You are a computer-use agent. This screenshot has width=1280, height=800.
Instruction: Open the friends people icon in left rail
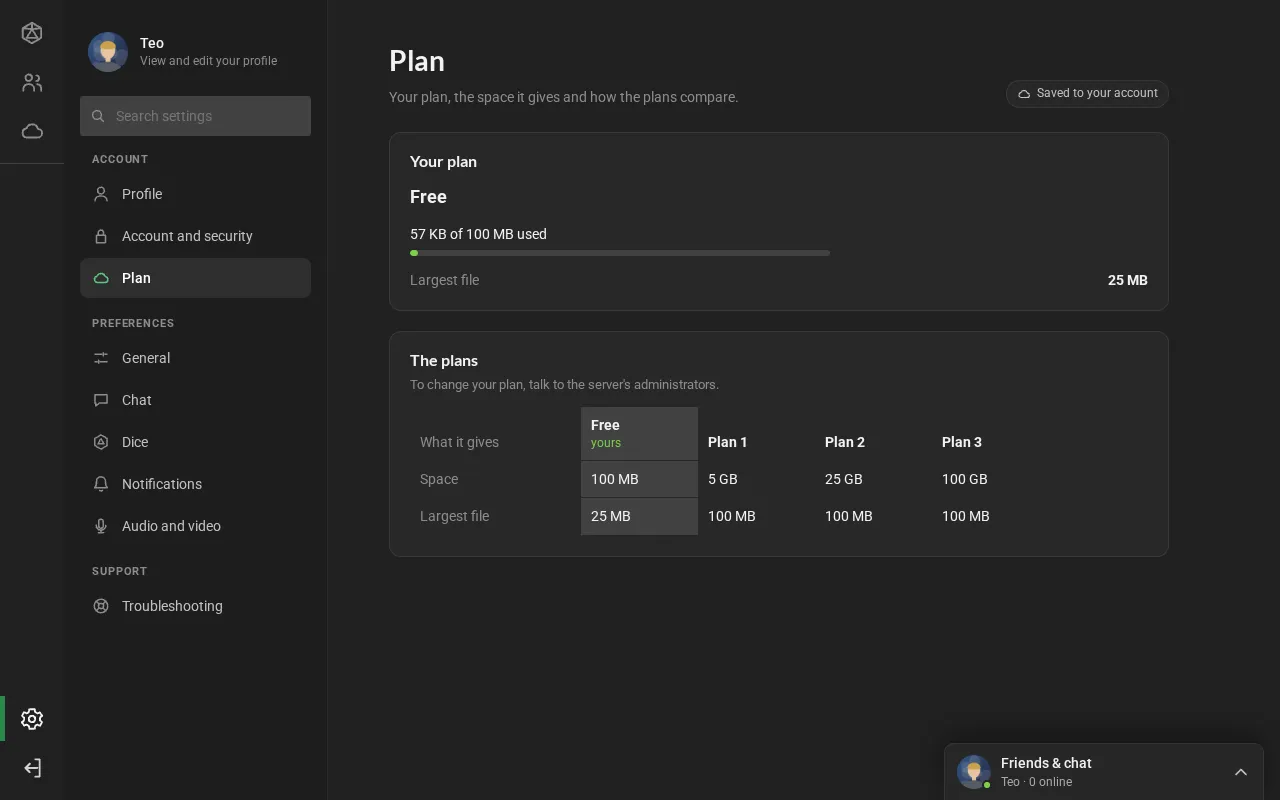pyautogui.click(x=32, y=83)
